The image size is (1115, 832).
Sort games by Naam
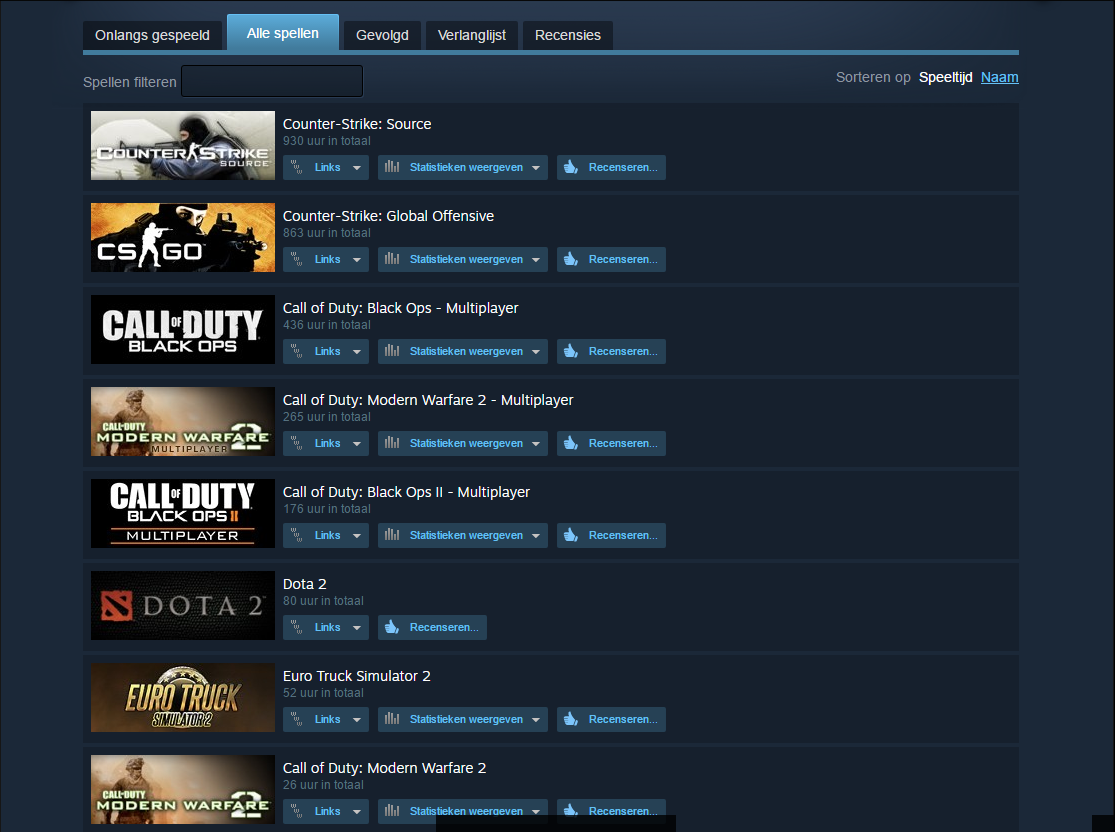point(999,77)
